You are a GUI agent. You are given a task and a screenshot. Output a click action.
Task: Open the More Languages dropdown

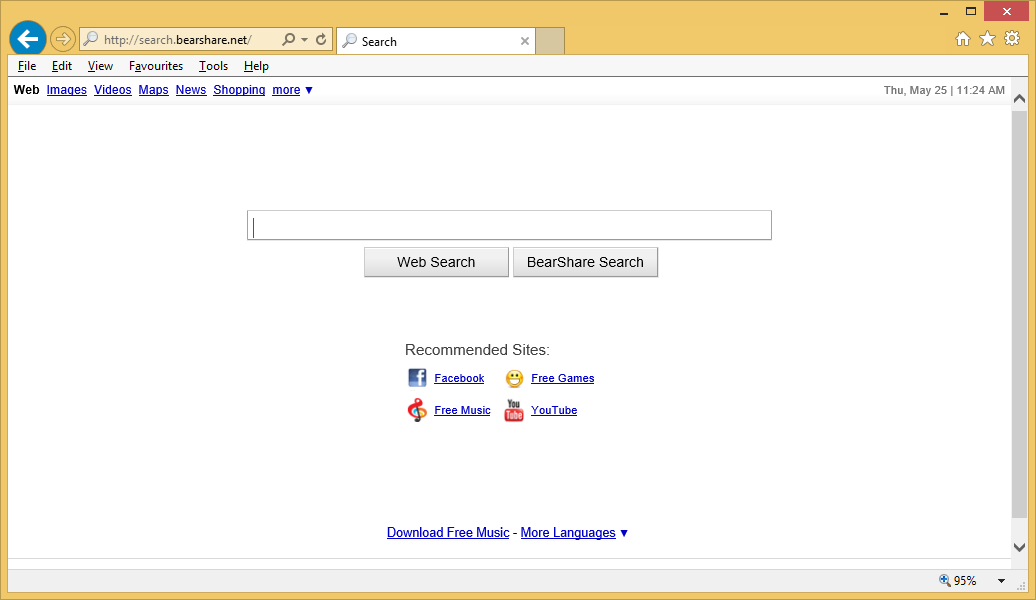[574, 533]
